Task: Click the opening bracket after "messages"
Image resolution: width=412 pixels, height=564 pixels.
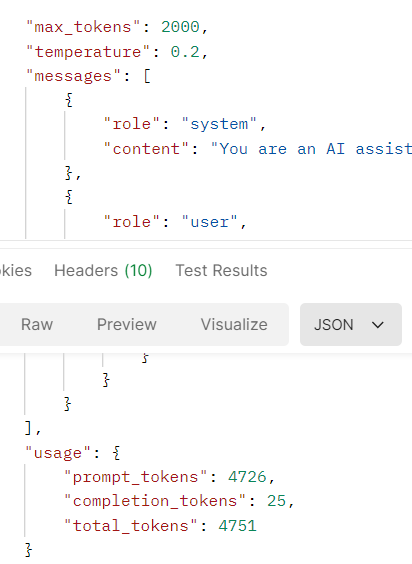Action: (x=147, y=77)
